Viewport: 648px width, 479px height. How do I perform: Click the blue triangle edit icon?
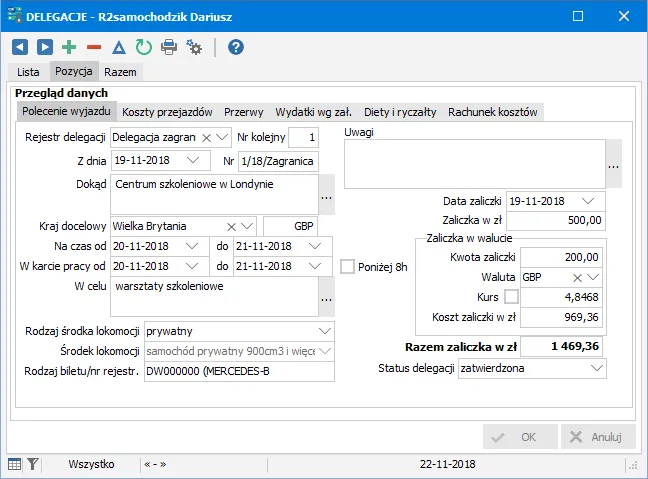[119, 47]
